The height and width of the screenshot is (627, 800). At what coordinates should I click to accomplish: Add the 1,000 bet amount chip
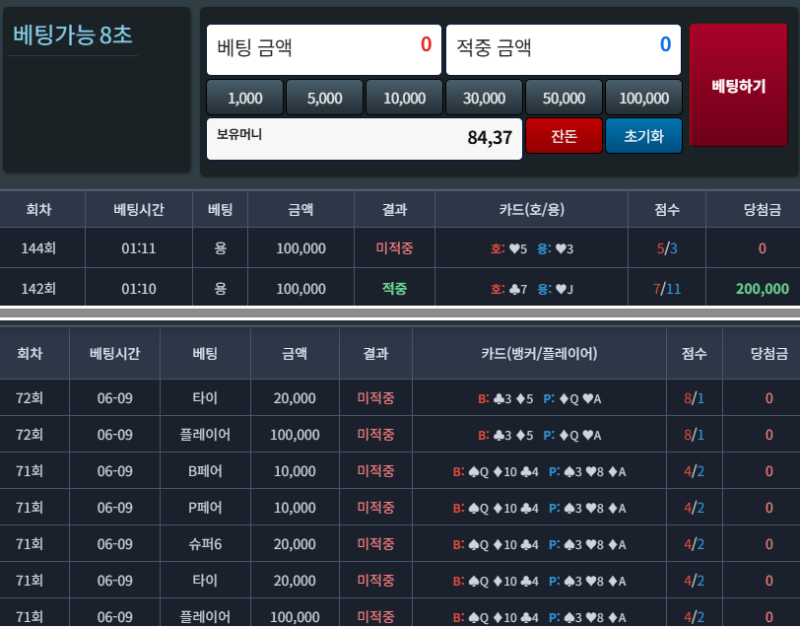245,97
